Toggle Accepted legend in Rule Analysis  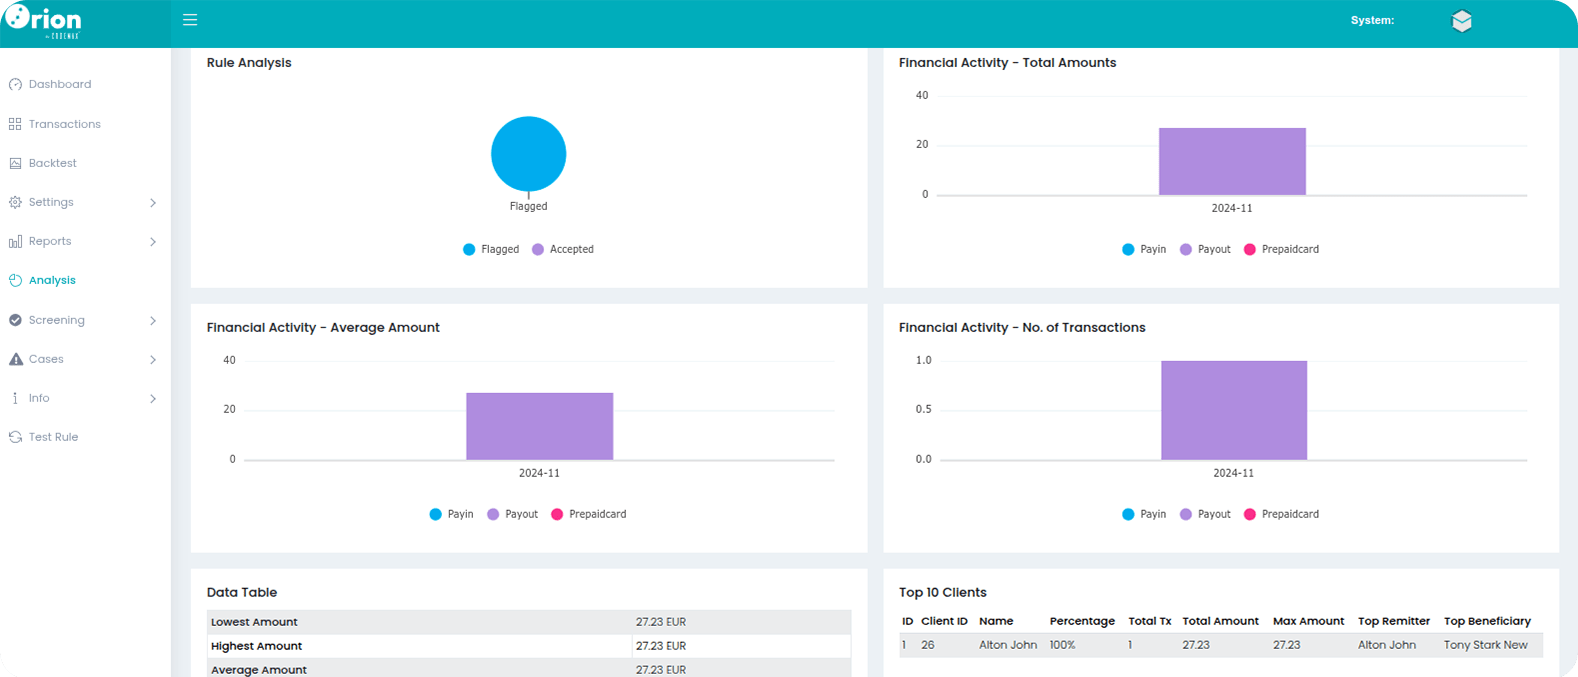(x=563, y=249)
